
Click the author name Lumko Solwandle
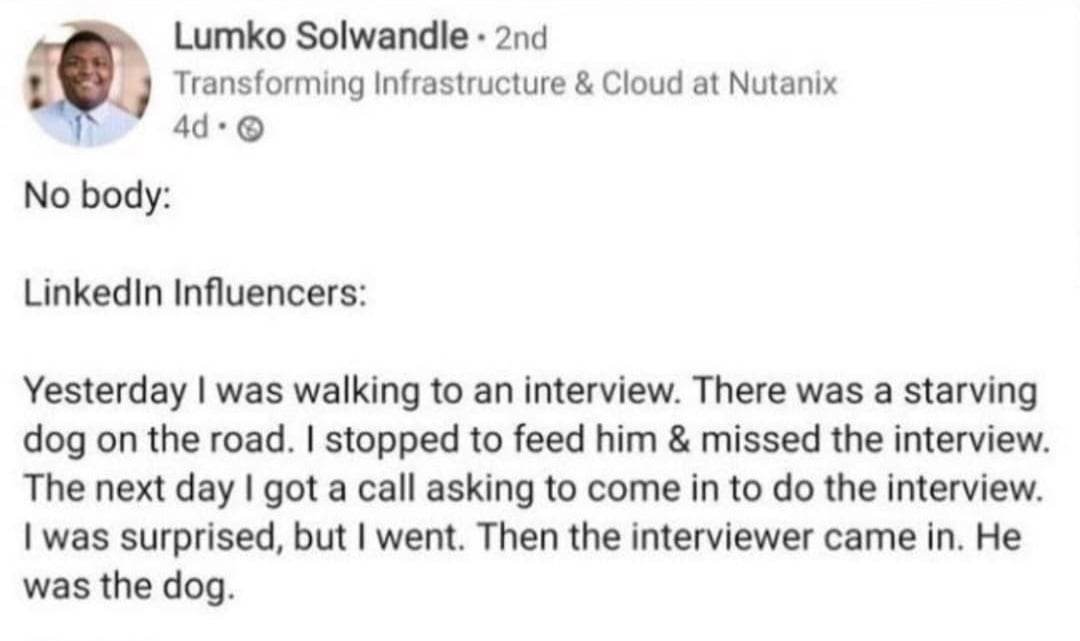pyautogui.click(x=321, y=39)
